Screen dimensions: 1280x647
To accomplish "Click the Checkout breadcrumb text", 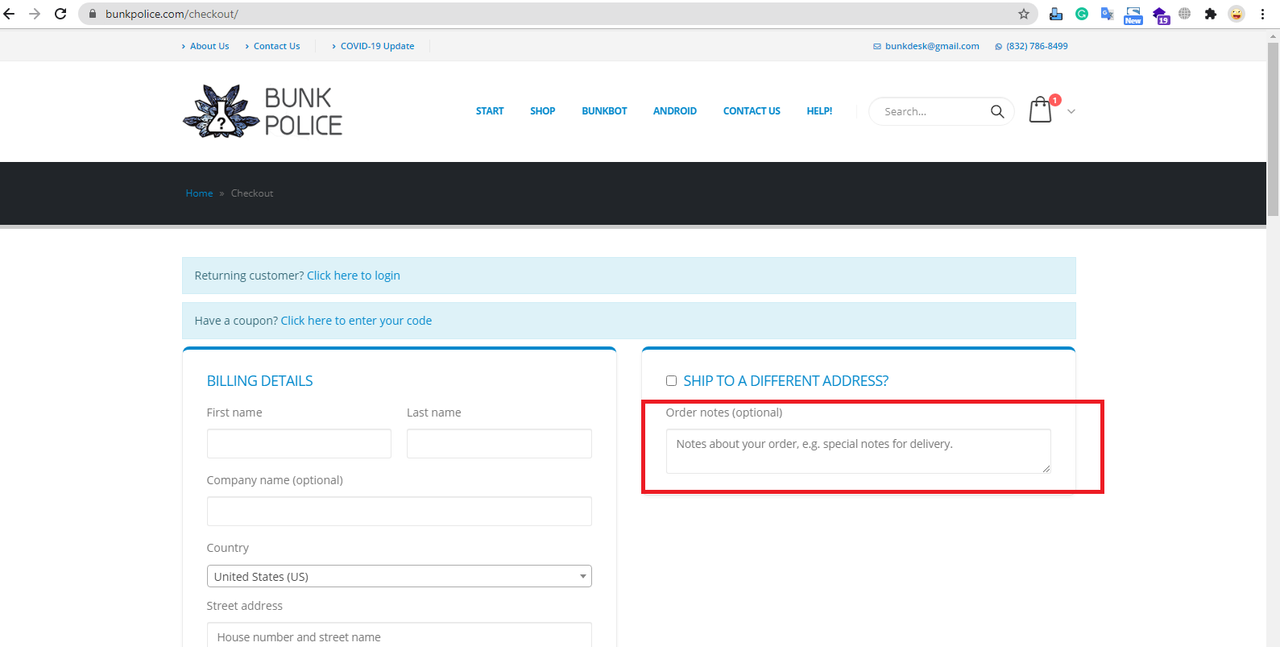I will [x=252, y=193].
